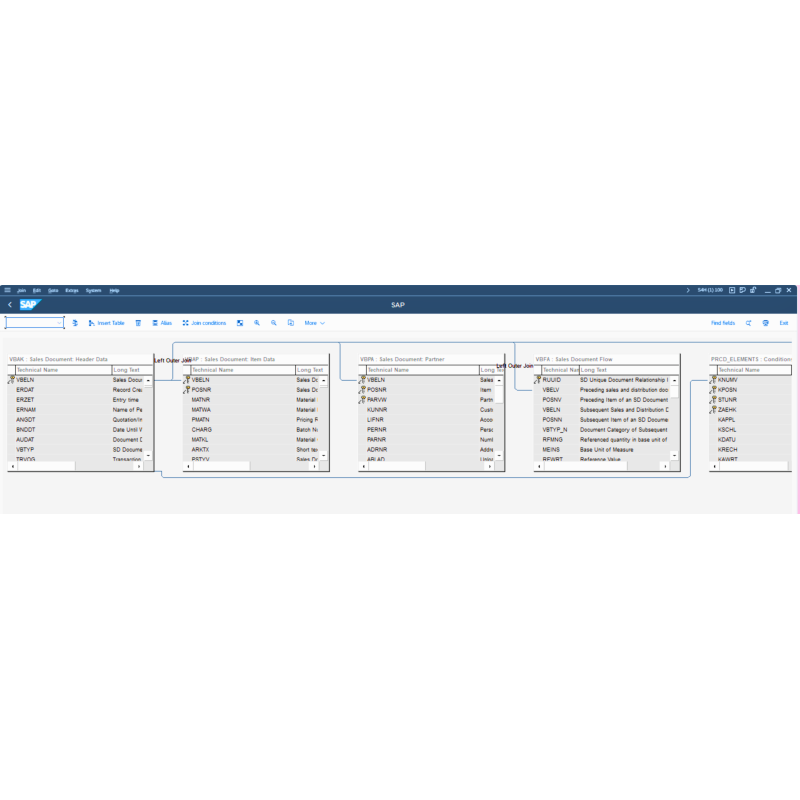The image size is (800, 800).
Task: Click the zoom in magnifier icon
Action: (x=257, y=323)
